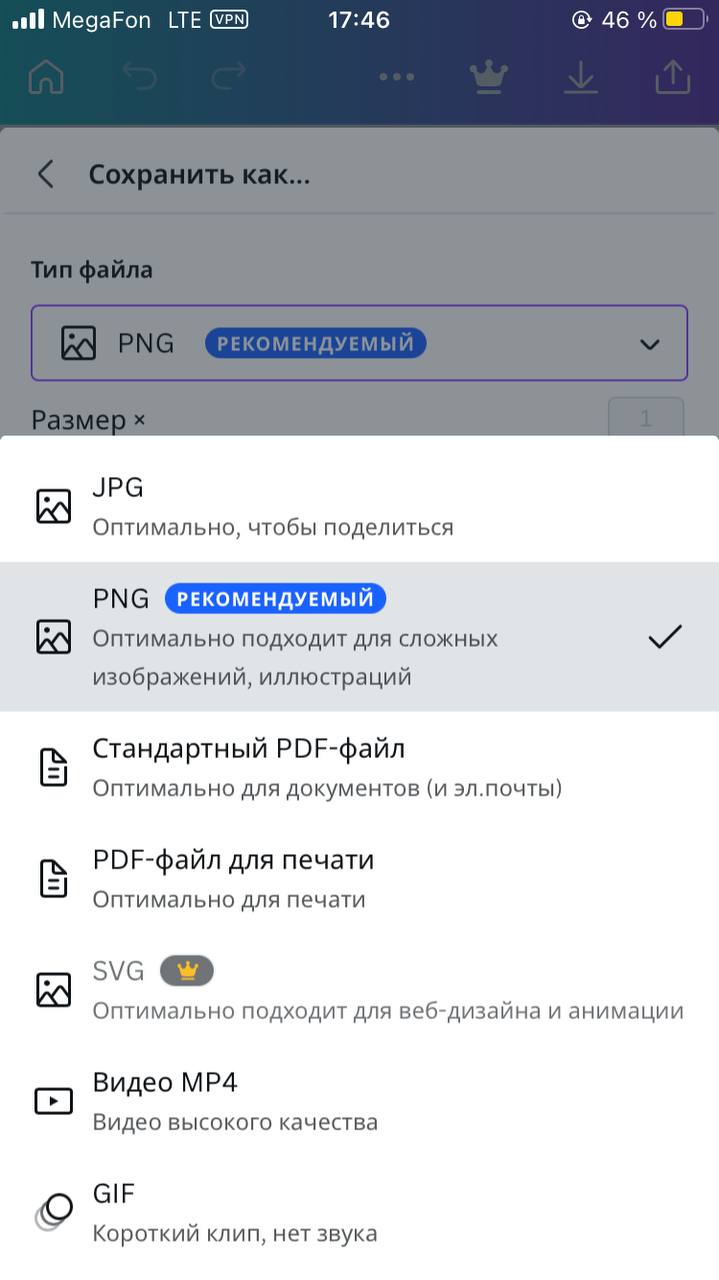
Task: Tap the share upload icon
Action: click(673, 77)
